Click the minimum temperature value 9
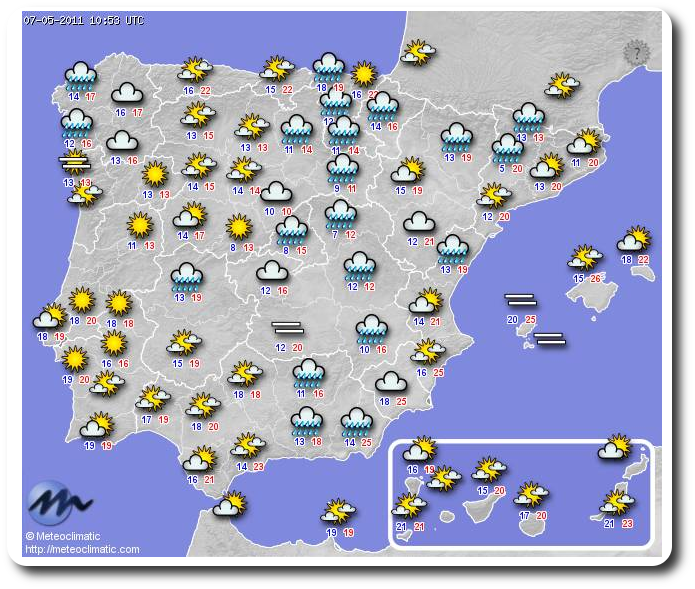The height and width of the screenshot is (589, 695). (337, 189)
